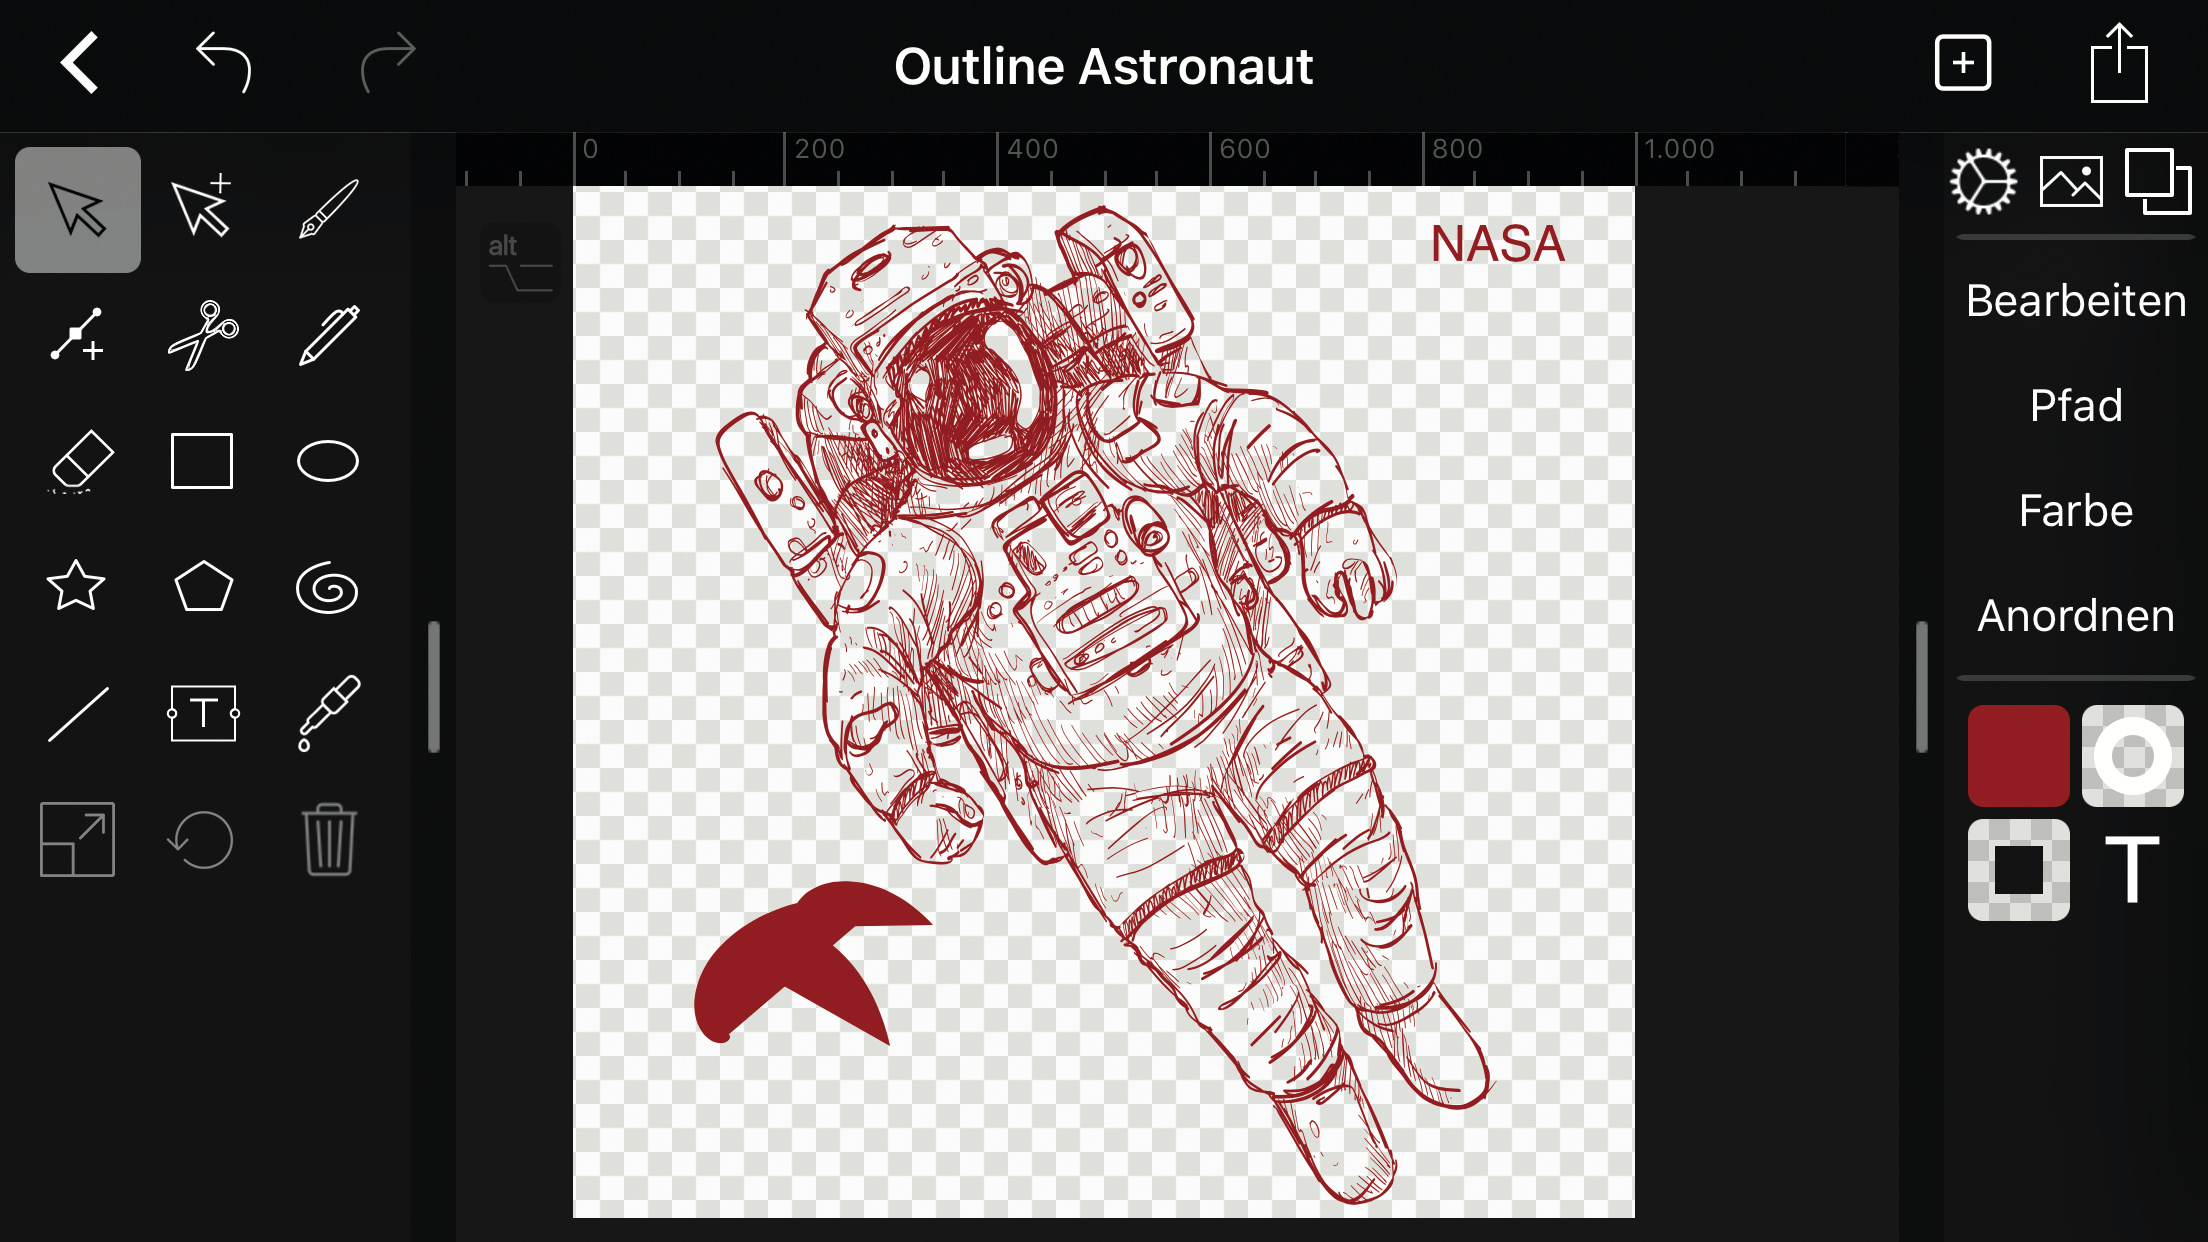The image size is (2208, 1242).
Task: Expand the Bearbeiten menu
Action: point(2075,301)
